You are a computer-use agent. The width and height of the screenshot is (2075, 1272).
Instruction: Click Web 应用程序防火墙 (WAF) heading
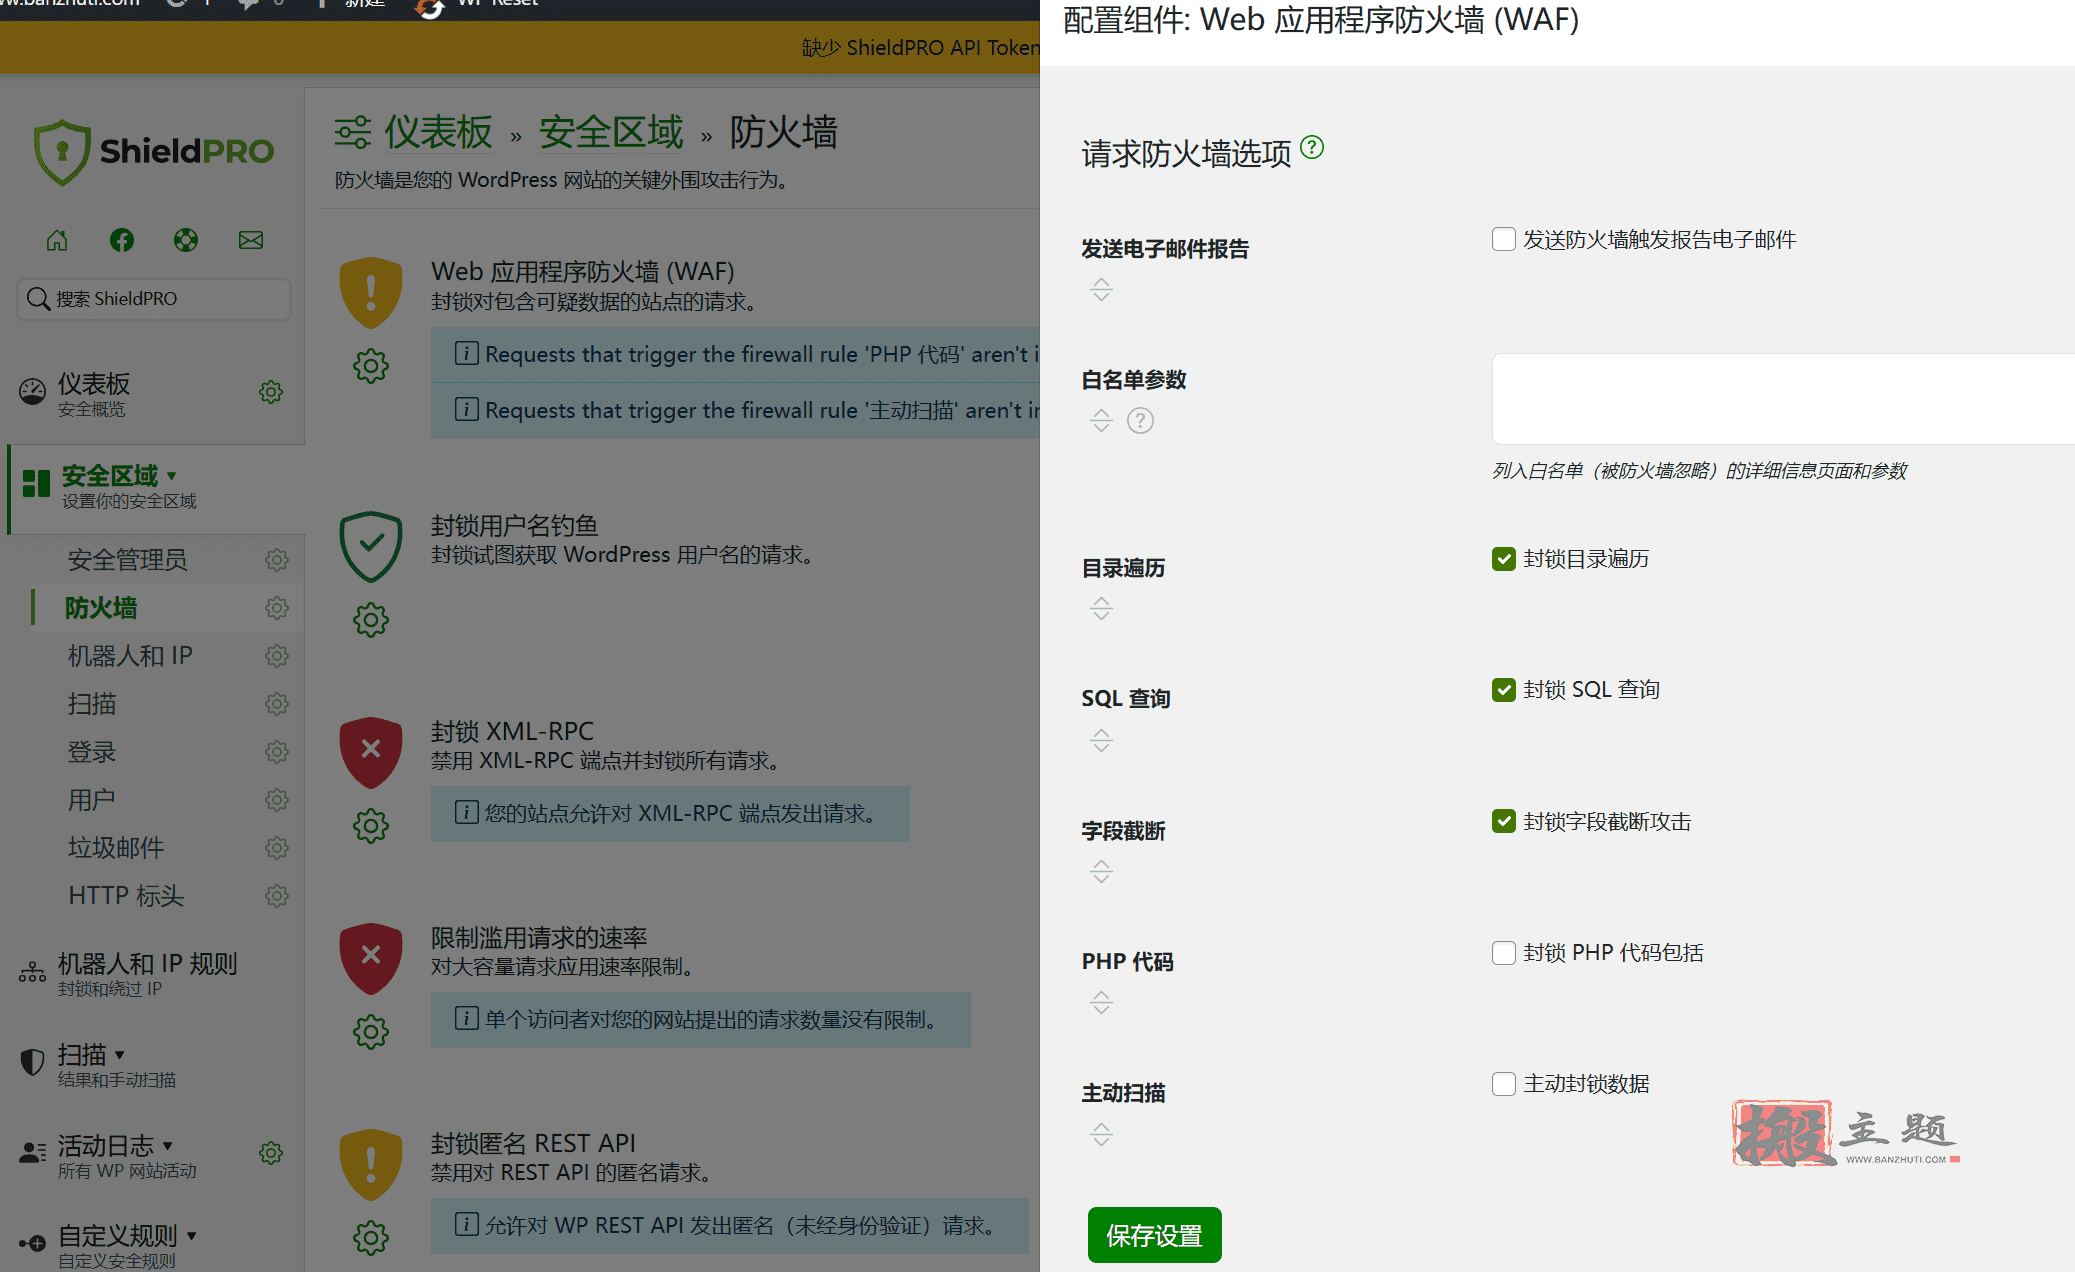pyautogui.click(x=583, y=271)
